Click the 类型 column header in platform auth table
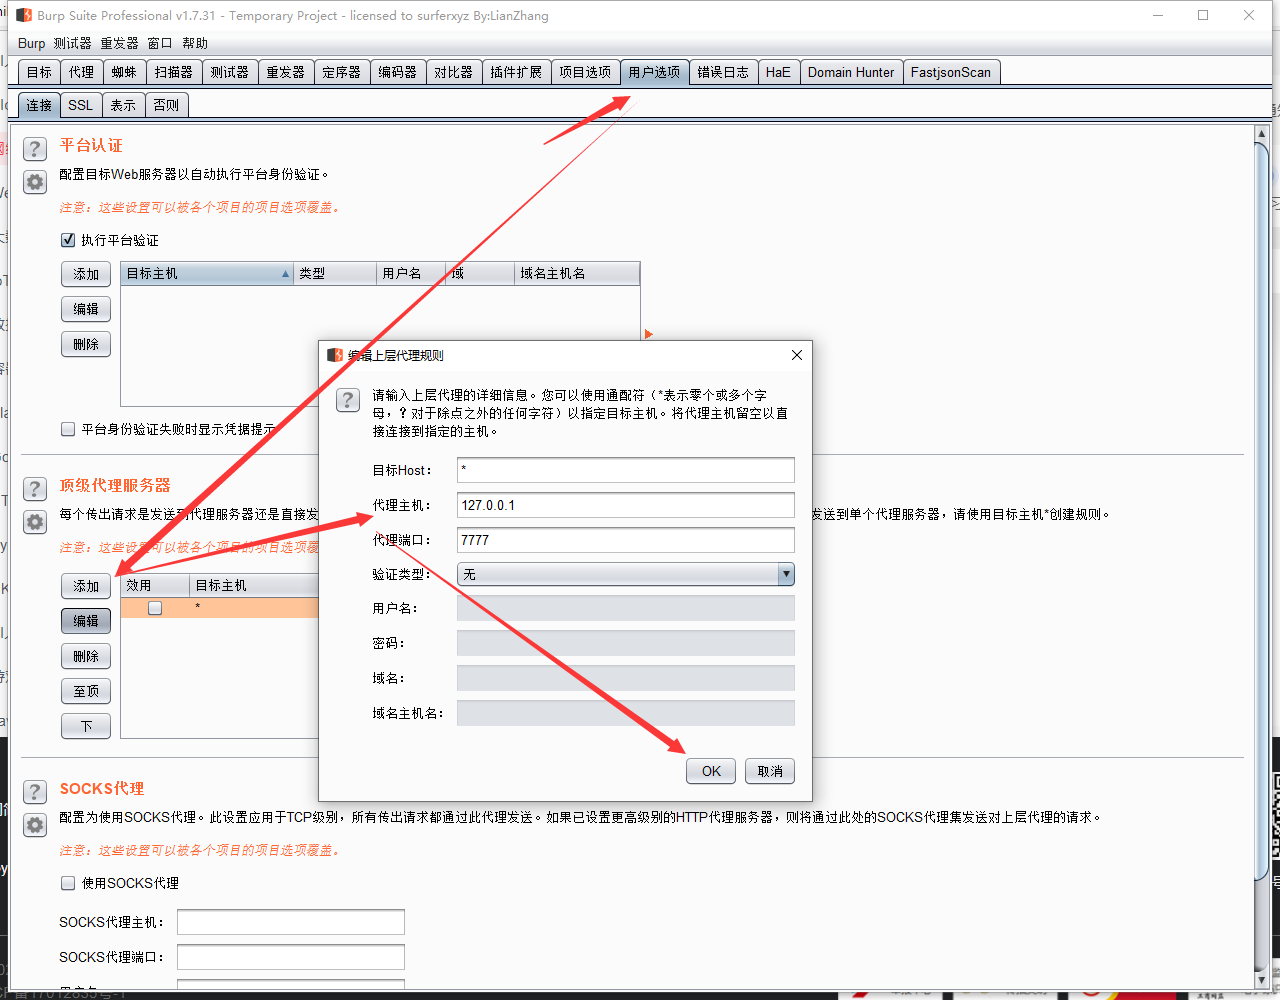 335,273
